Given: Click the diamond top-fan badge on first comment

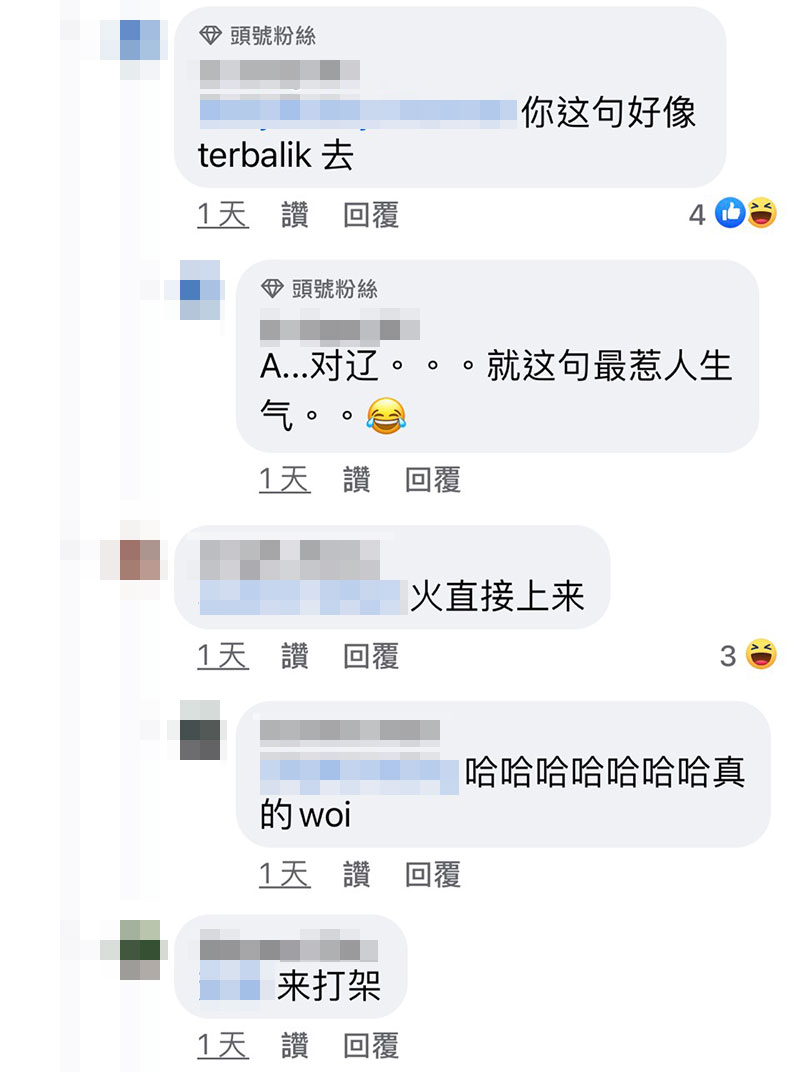Looking at the screenshot, I should [x=211, y=35].
